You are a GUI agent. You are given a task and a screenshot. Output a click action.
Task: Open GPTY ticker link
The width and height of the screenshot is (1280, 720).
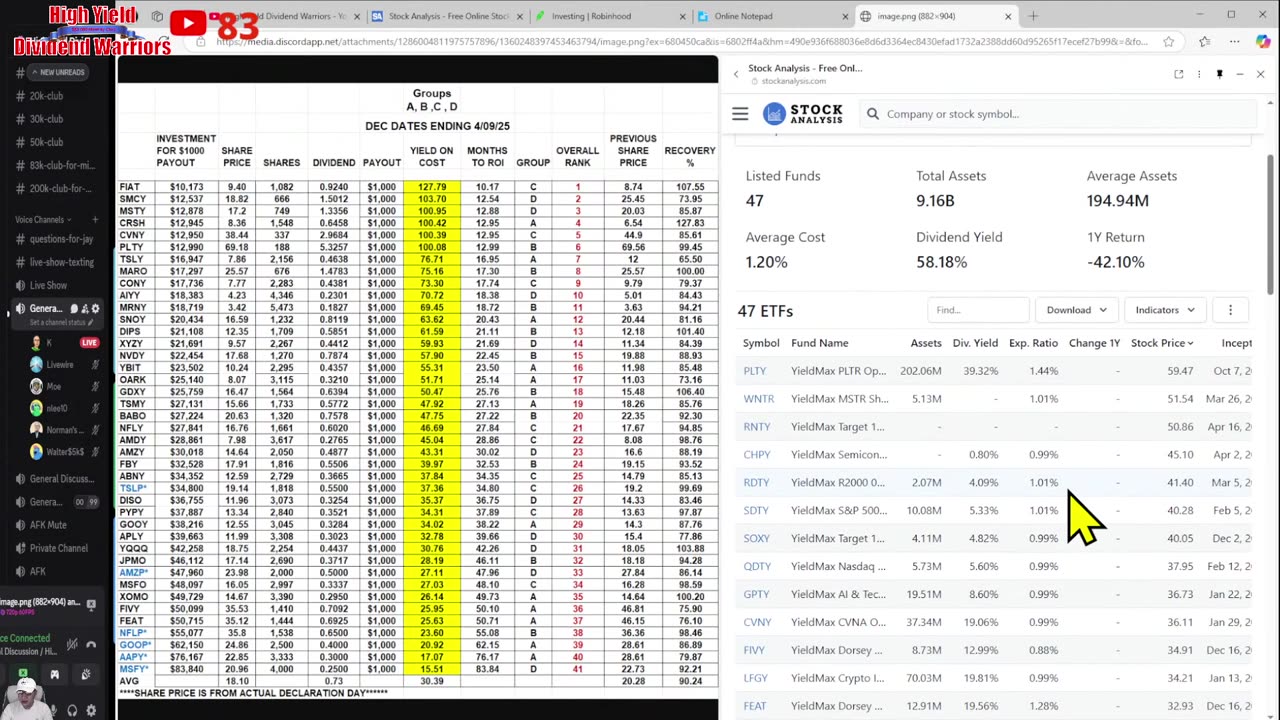[x=757, y=594]
